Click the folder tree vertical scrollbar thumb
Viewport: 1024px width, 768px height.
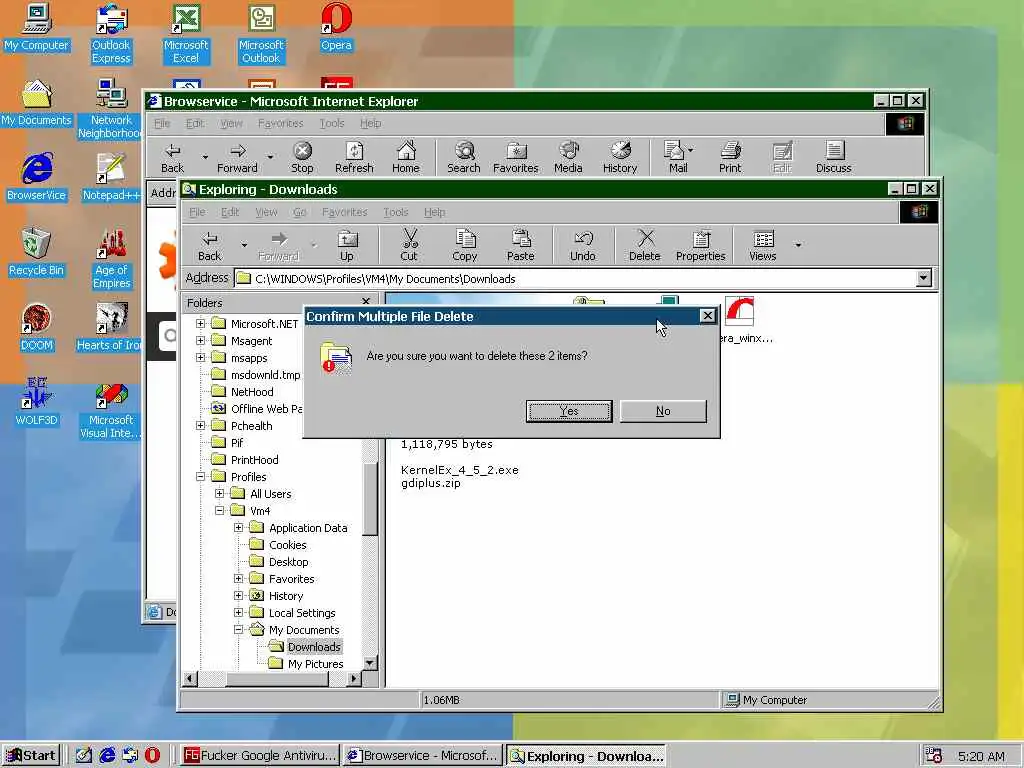[x=370, y=498]
